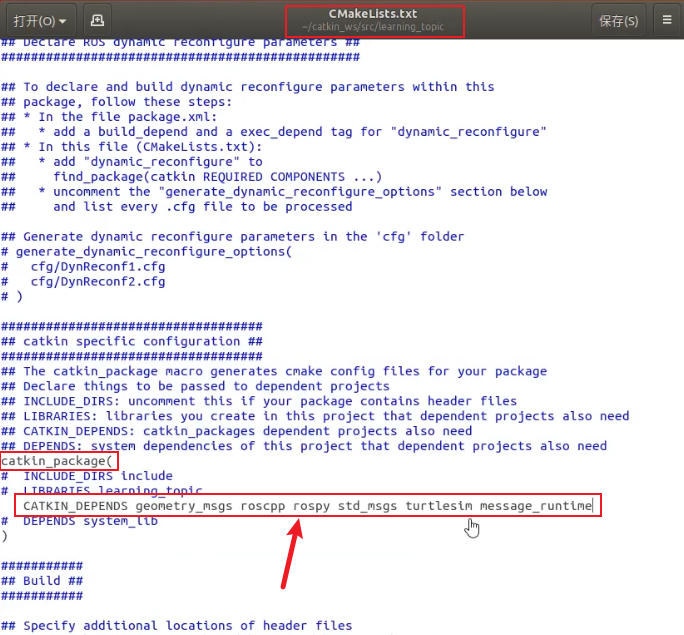Click the catkin_package( line
Screen dimensions: 684x635
coord(57,461)
